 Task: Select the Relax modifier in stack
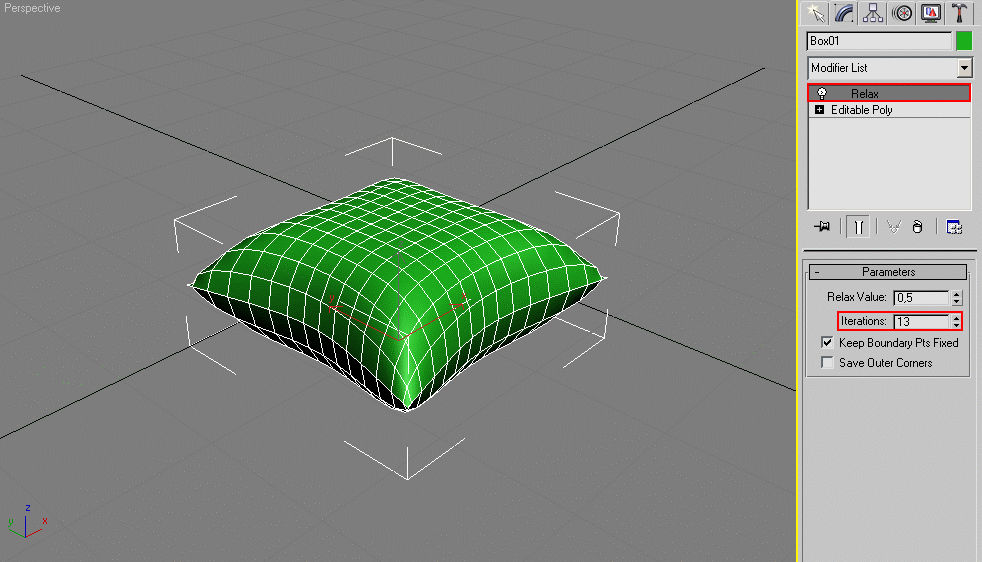coord(889,93)
